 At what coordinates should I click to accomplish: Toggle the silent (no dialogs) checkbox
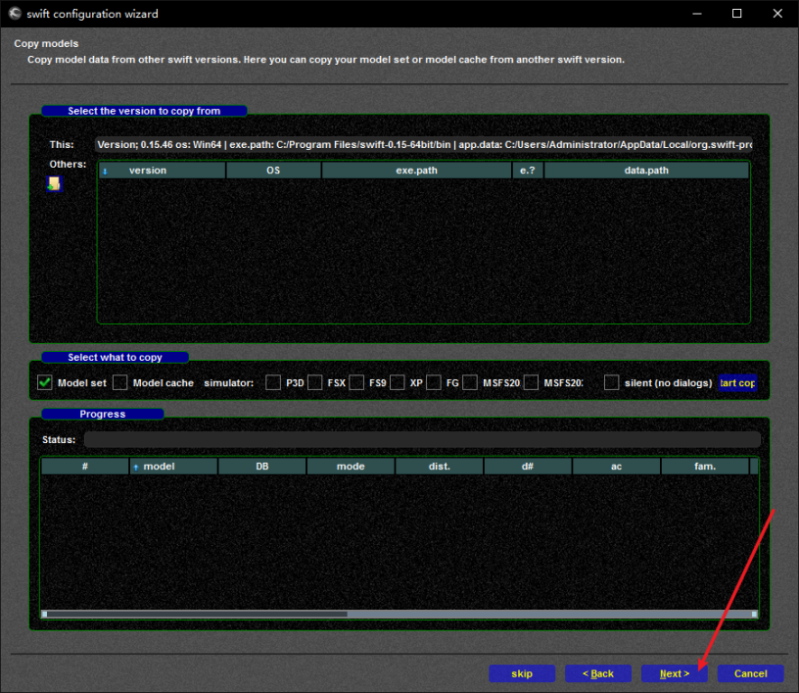click(x=611, y=382)
